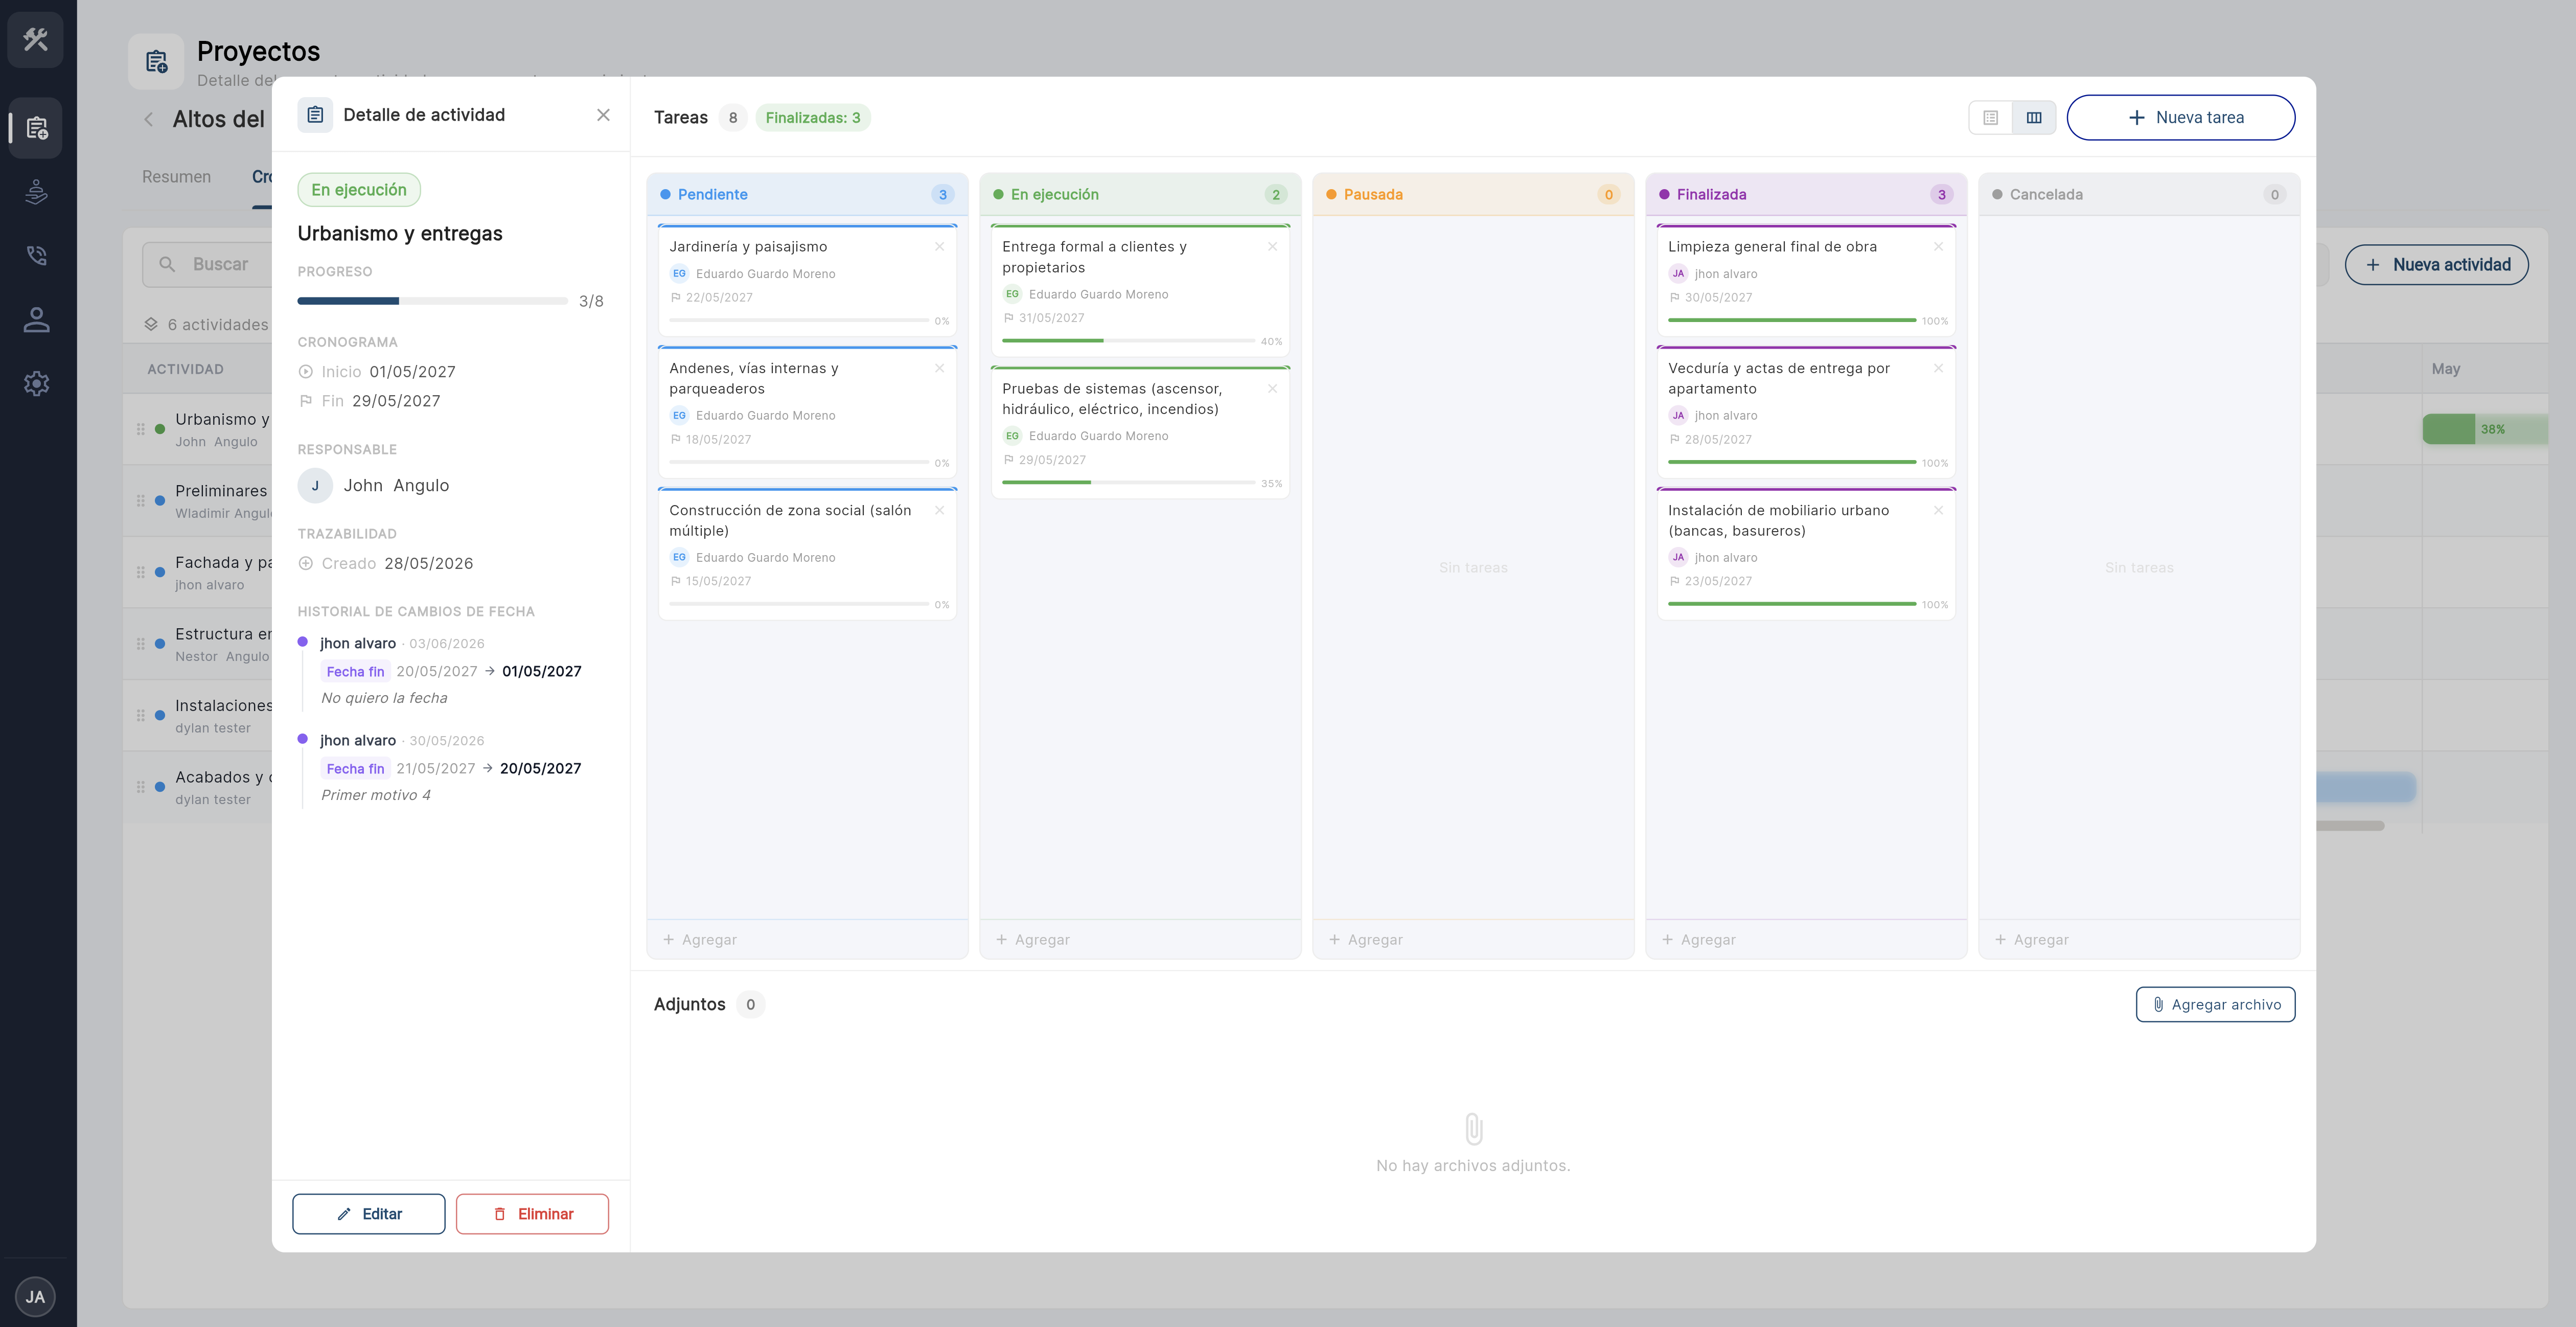
Task: Open the Limpieza general final de obra card
Action: 1806,281
